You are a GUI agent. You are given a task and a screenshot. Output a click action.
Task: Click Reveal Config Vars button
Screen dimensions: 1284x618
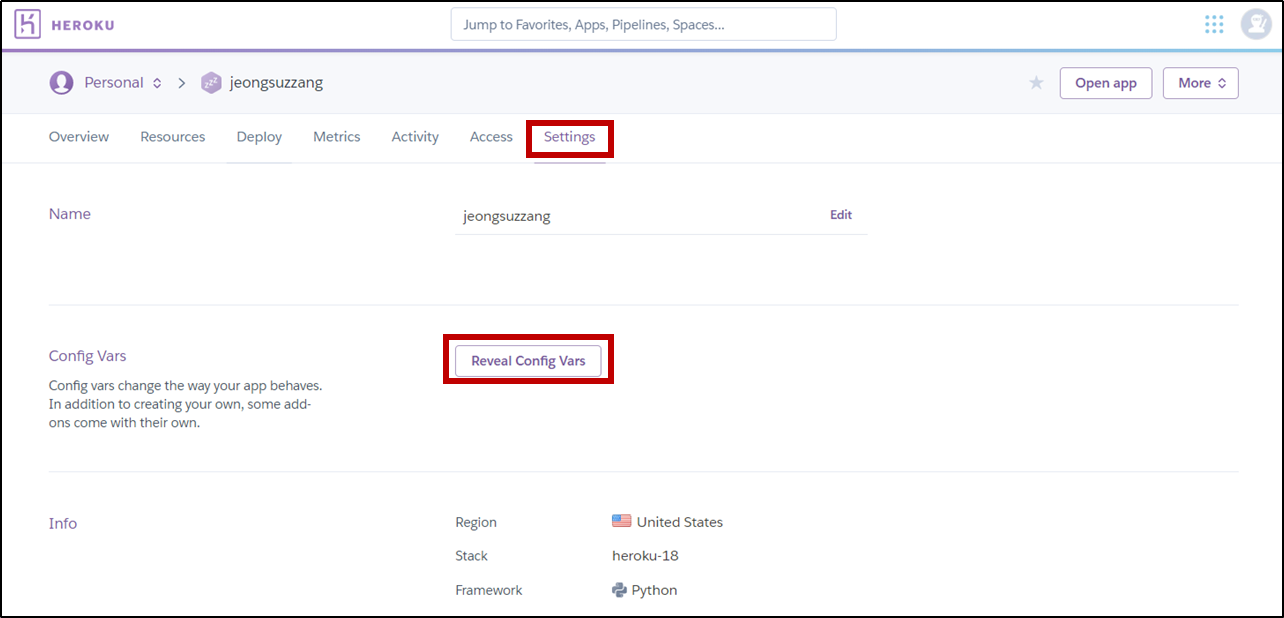[x=528, y=361]
